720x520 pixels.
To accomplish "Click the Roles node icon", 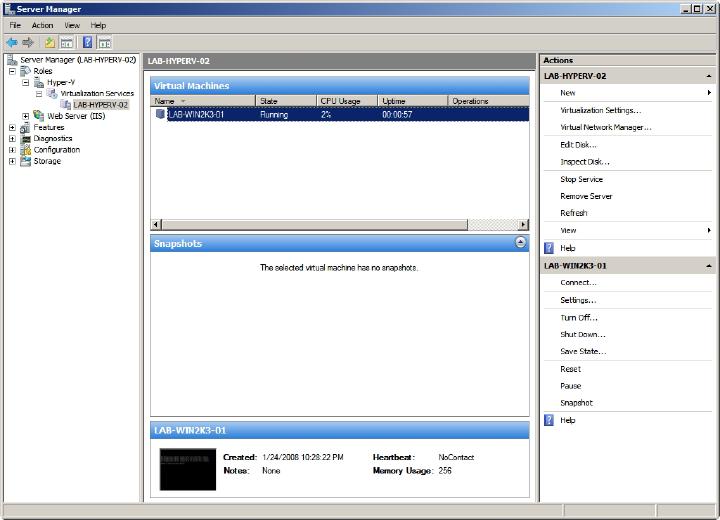I will (26, 71).
